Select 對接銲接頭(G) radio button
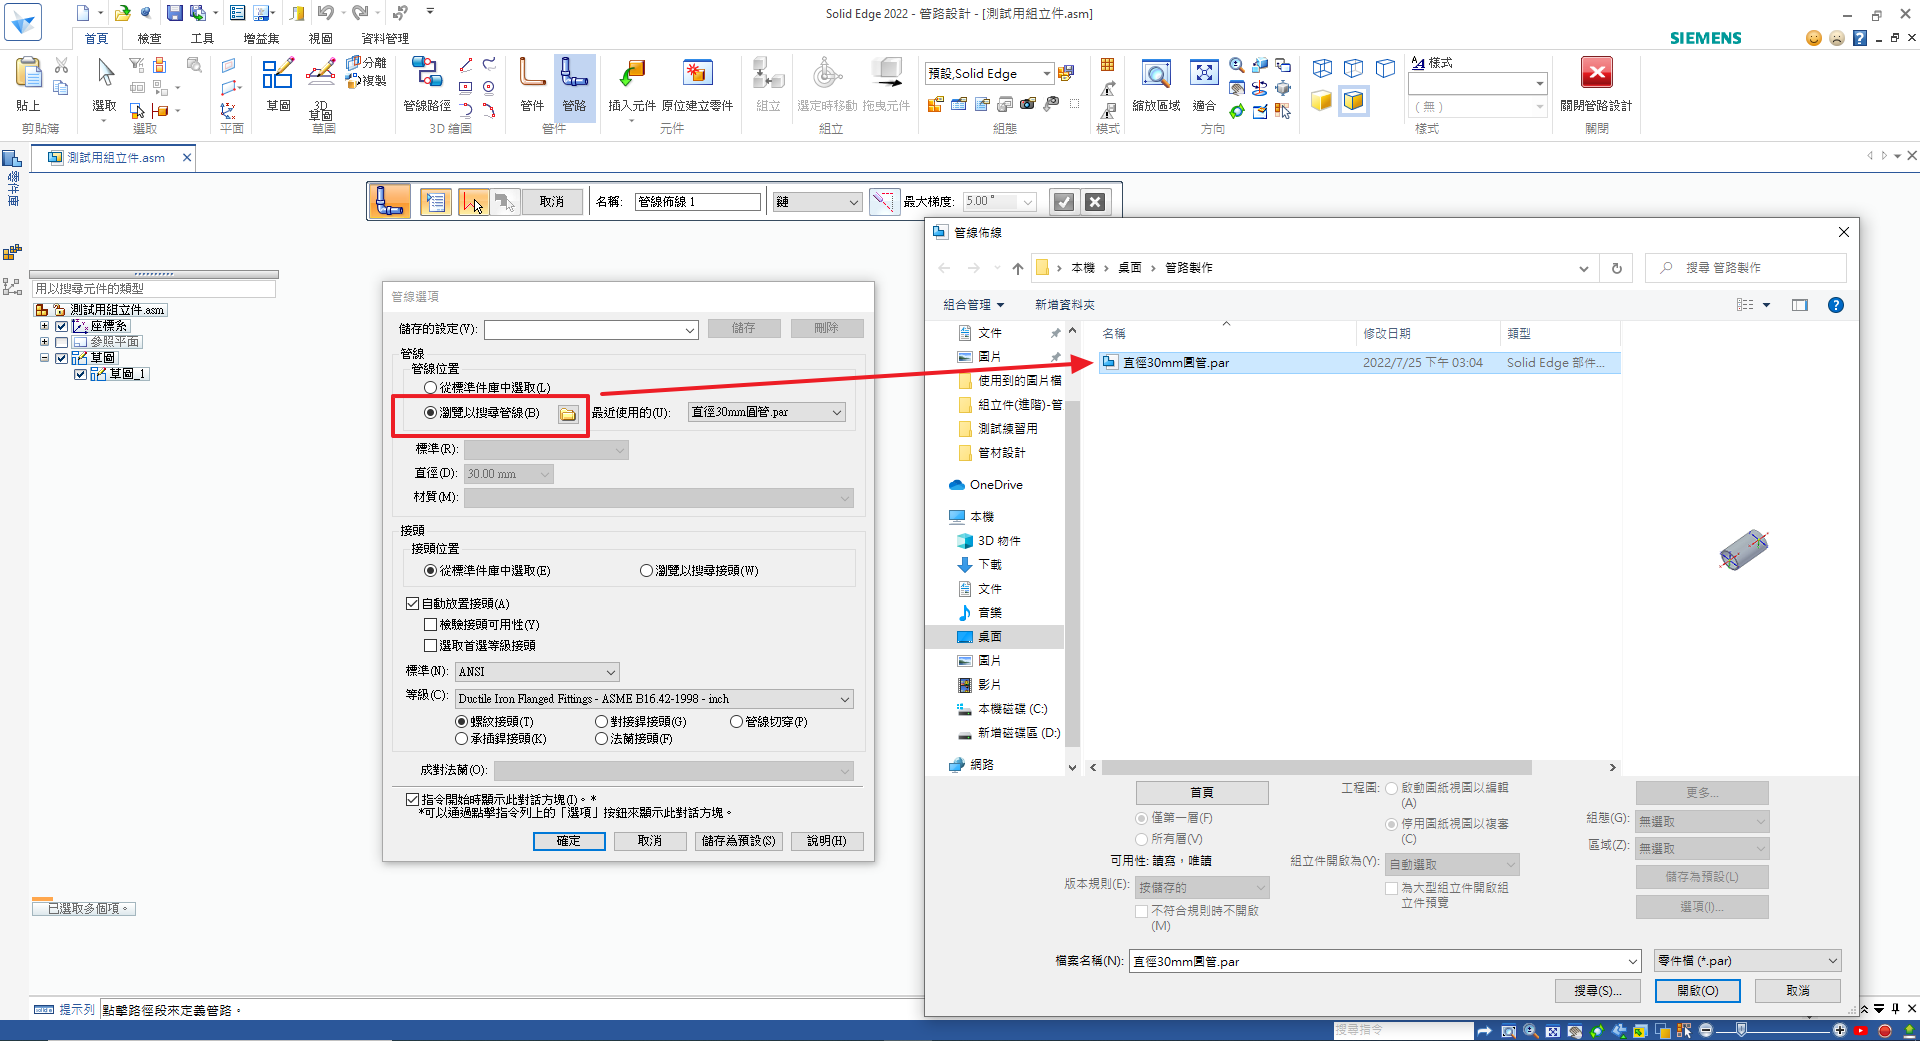This screenshot has width=1920, height=1041. pos(601,722)
